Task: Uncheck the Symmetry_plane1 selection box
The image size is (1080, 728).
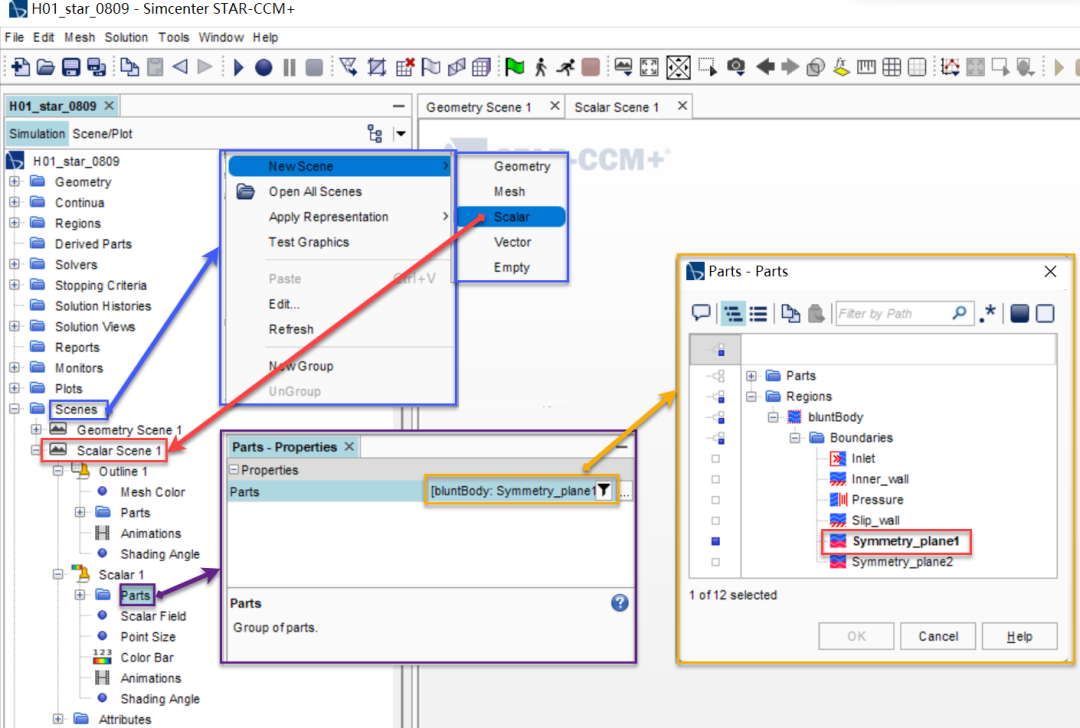Action: tap(716, 541)
